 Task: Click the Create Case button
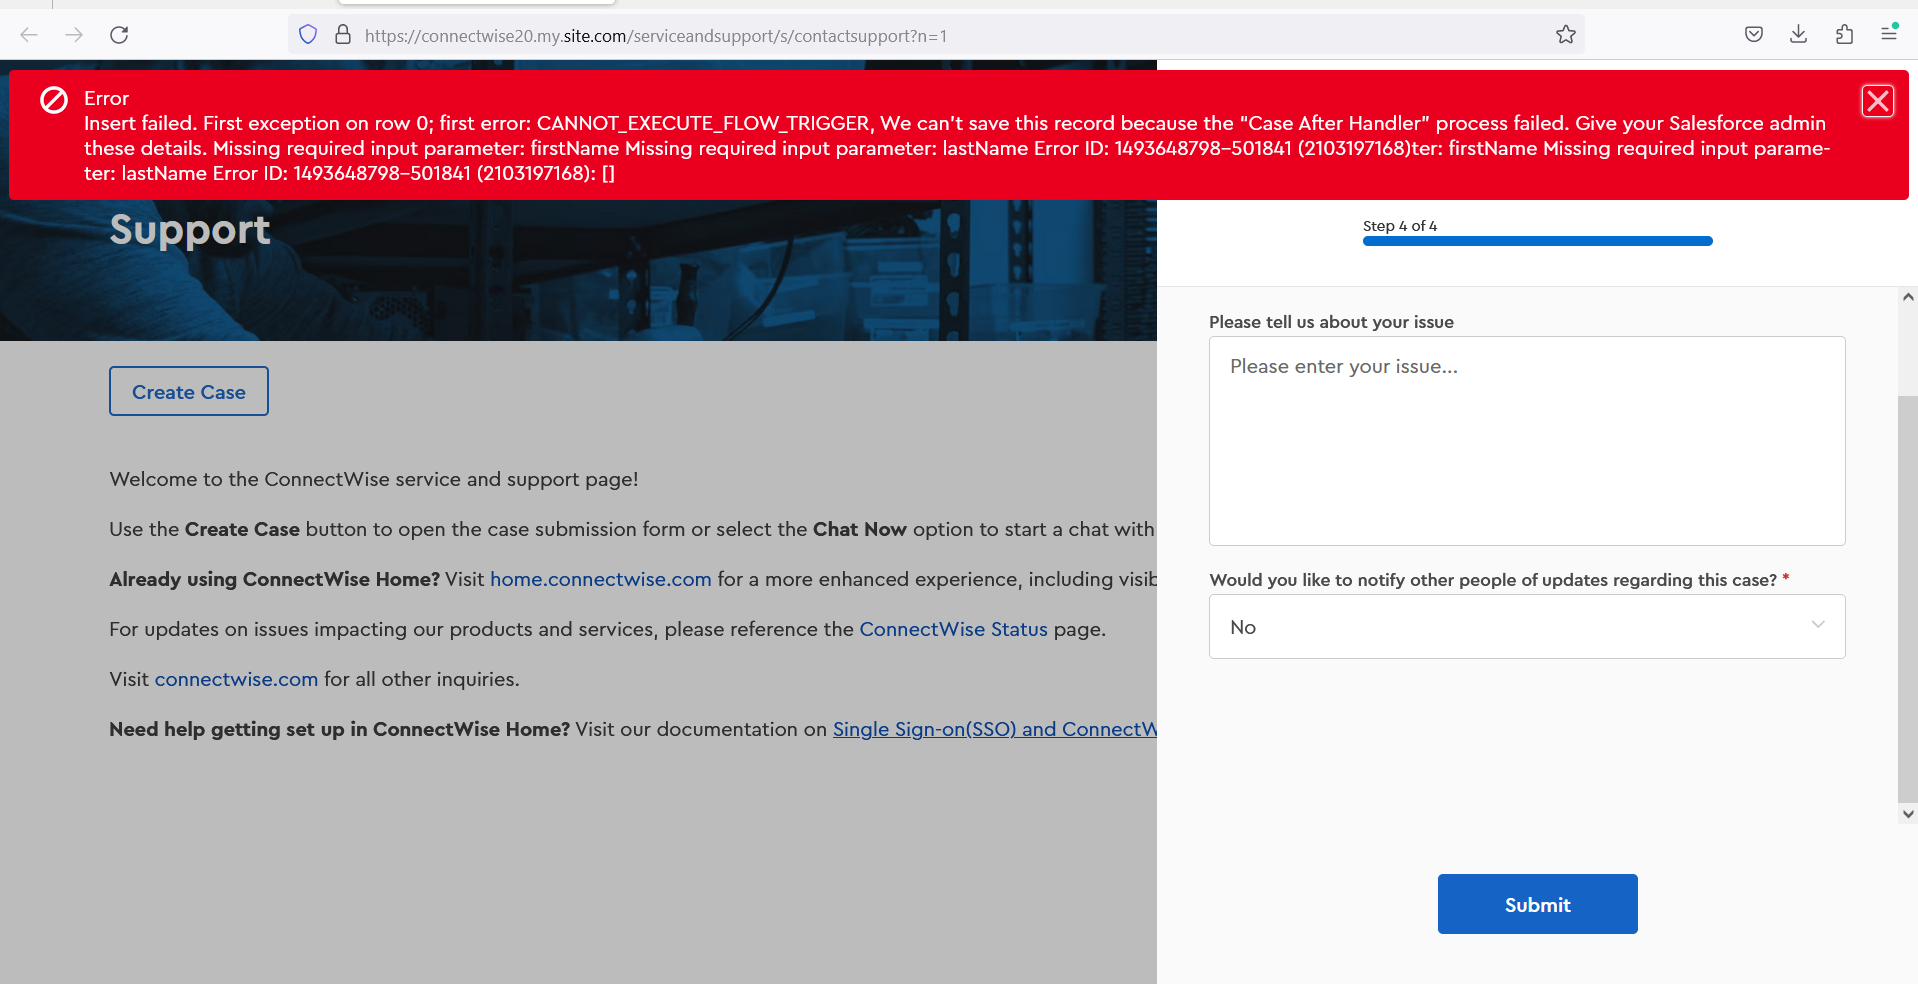189,391
